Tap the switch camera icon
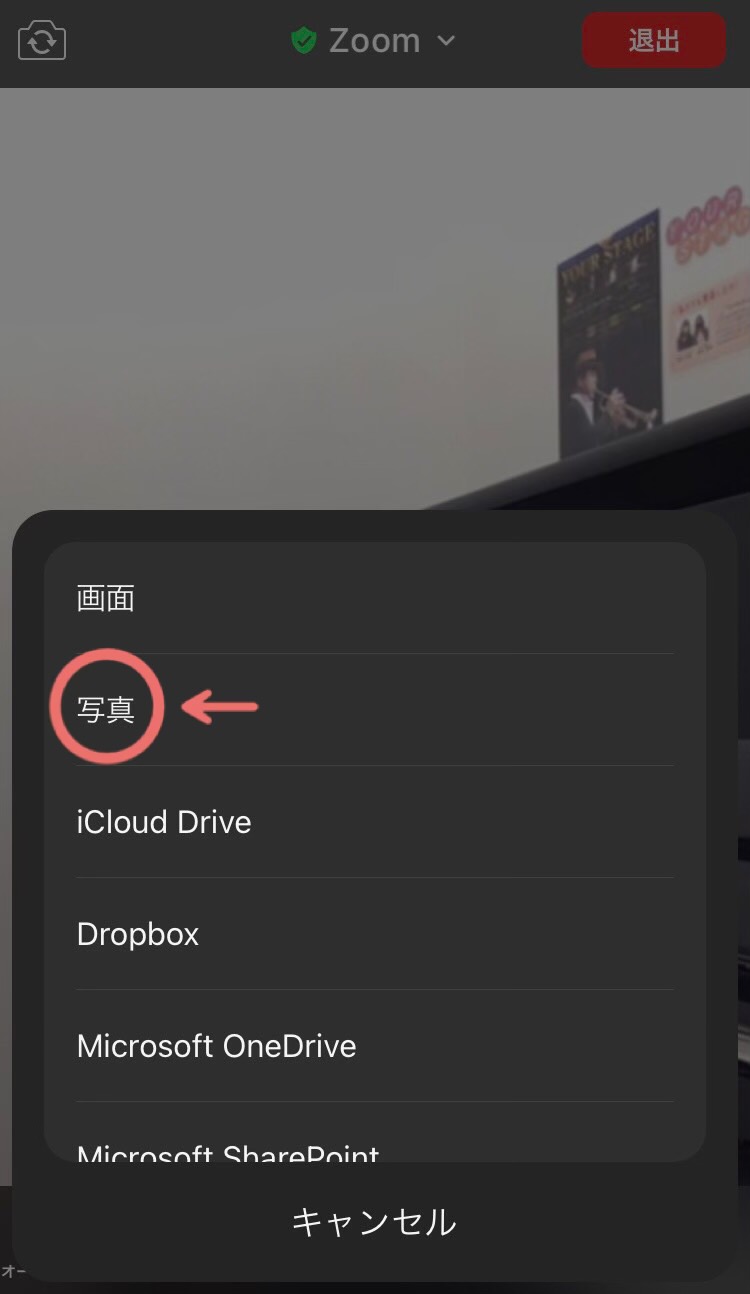 tap(42, 41)
